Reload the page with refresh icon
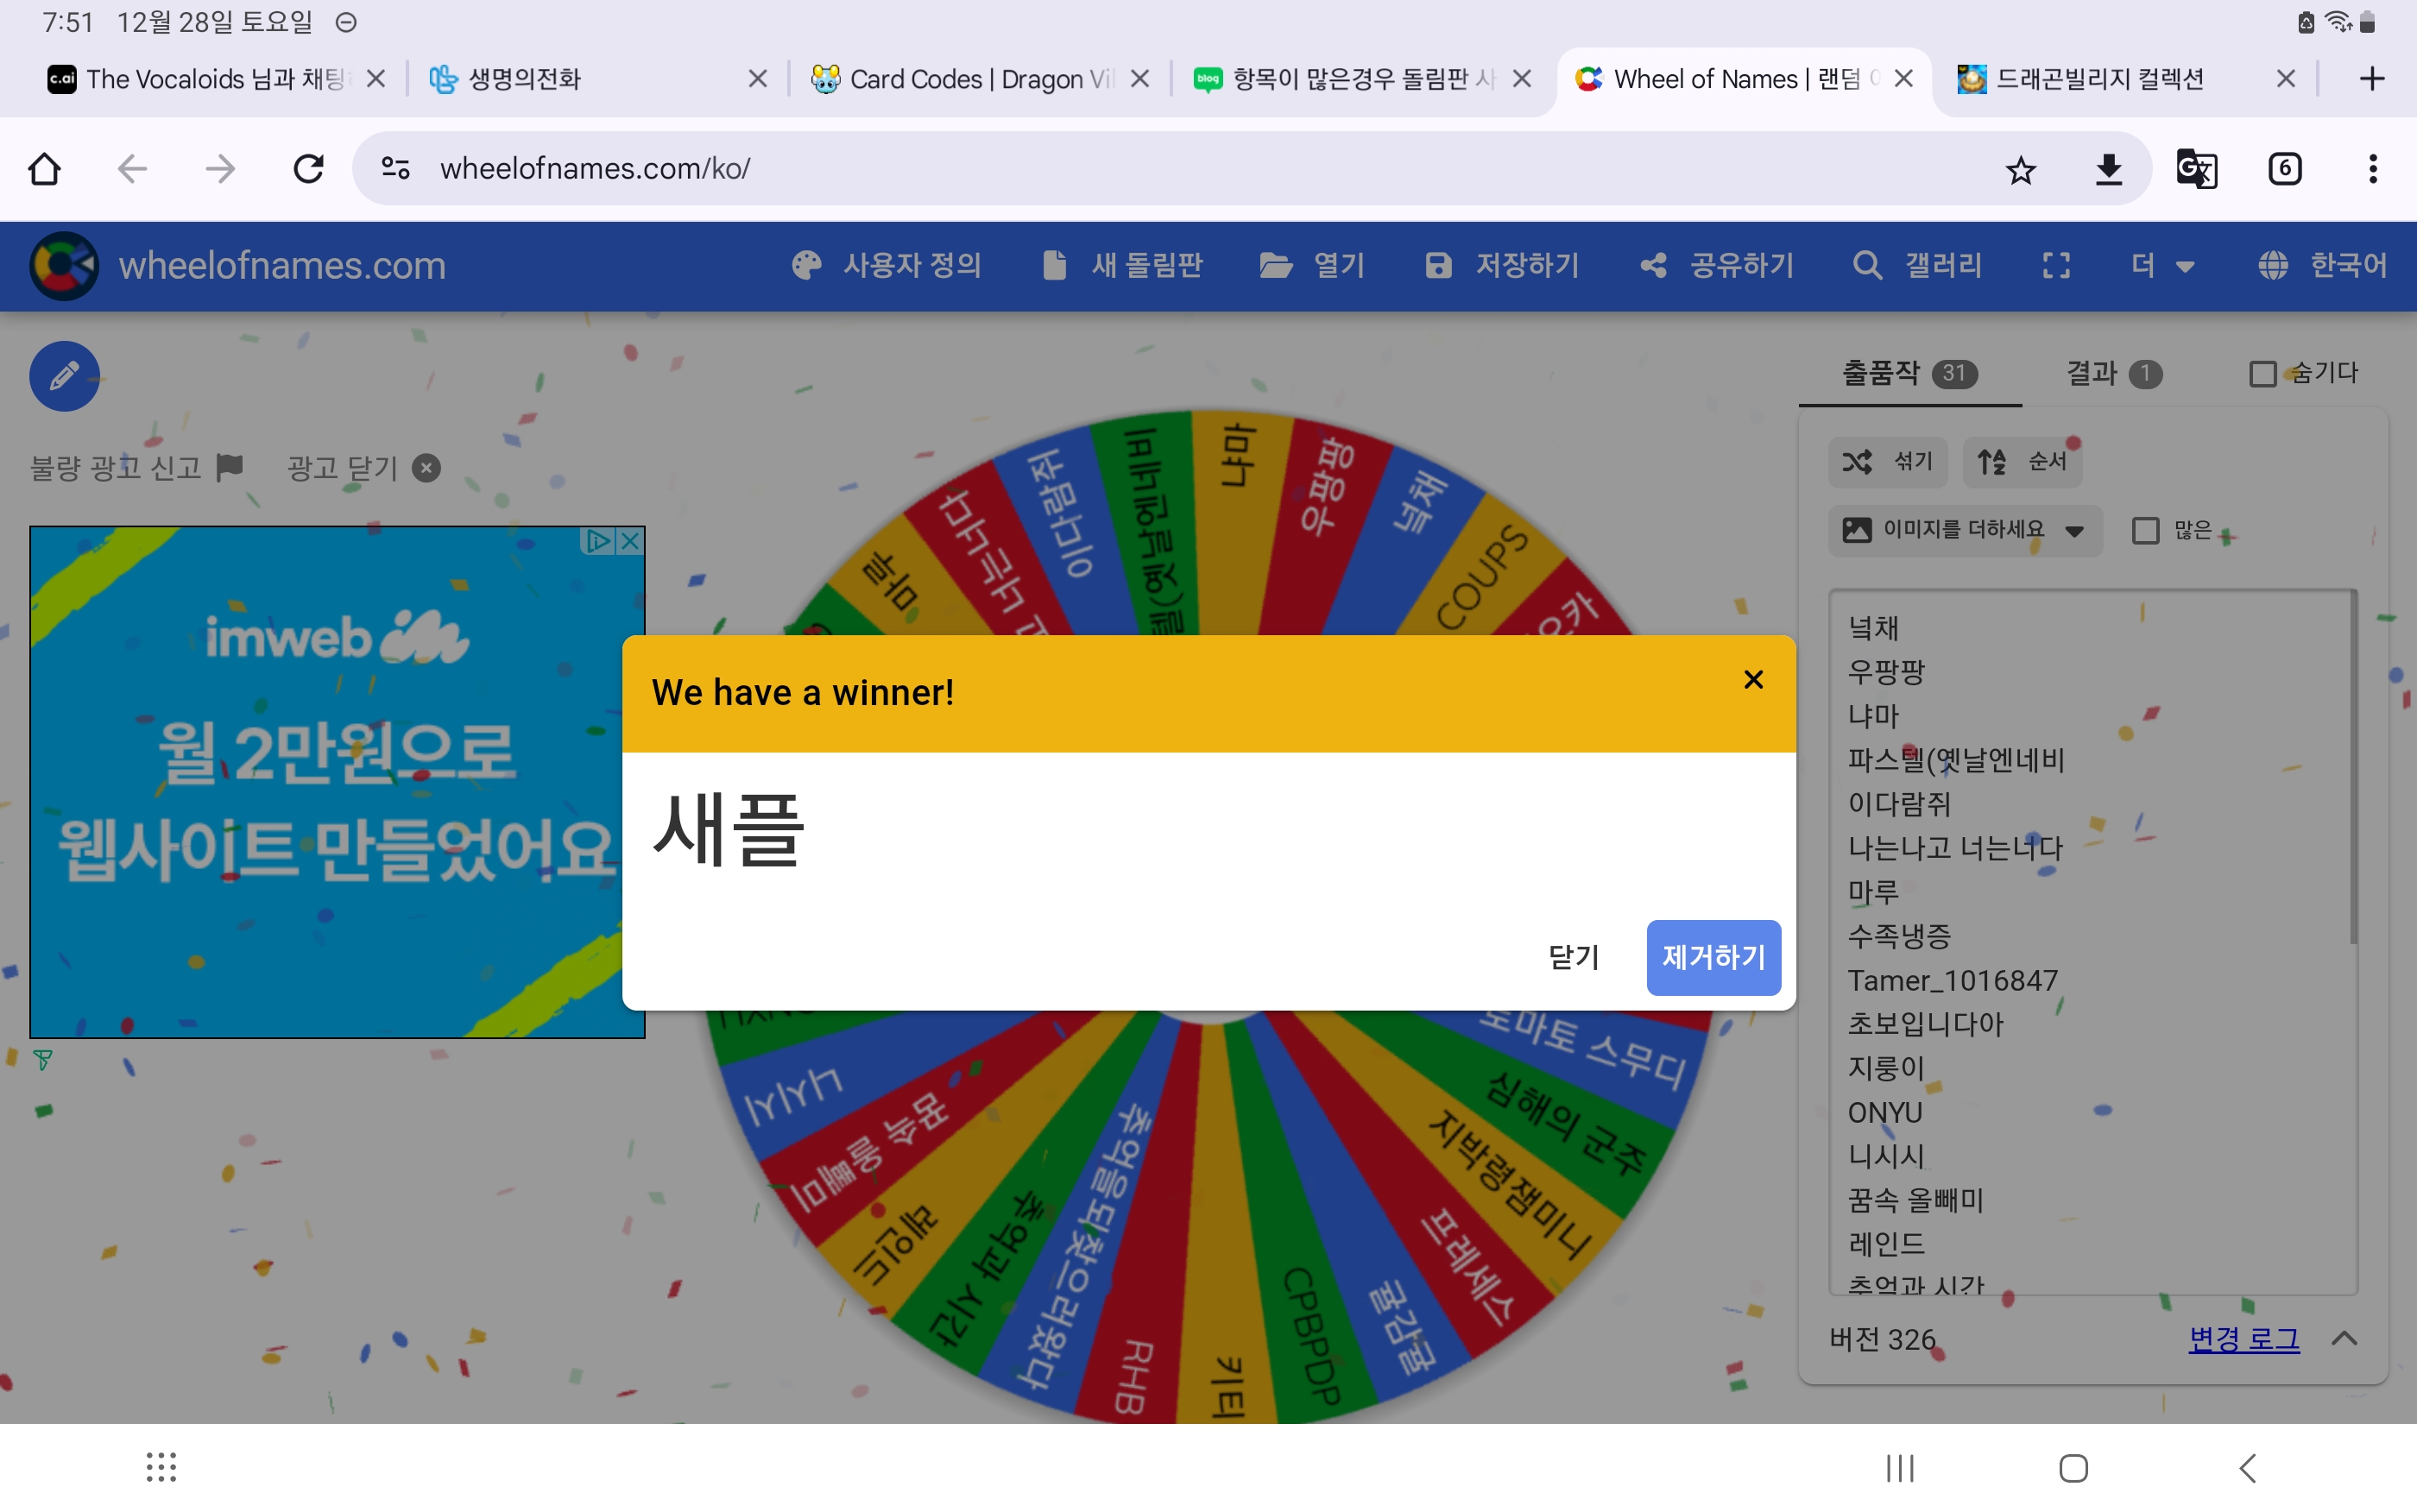This screenshot has height=1512, width=2417. click(308, 168)
